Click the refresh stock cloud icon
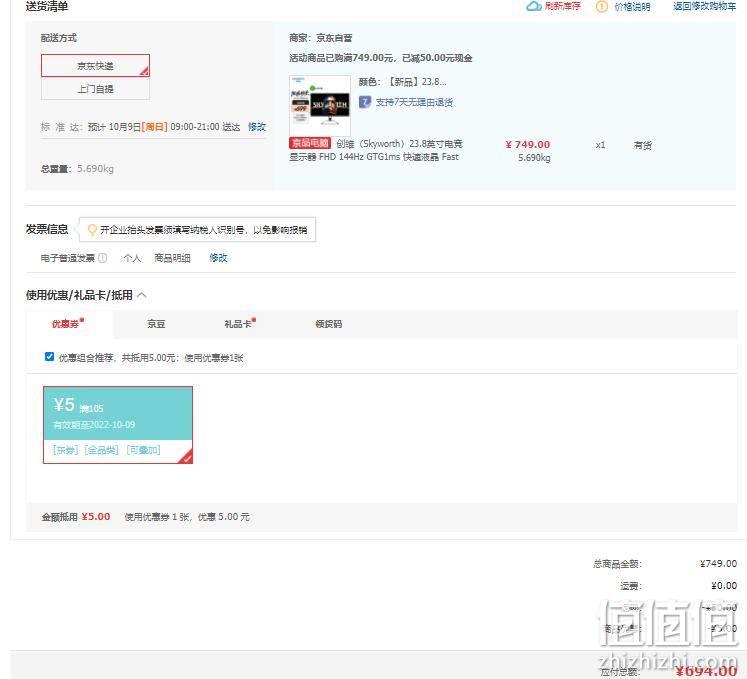 click(x=533, y=6)
